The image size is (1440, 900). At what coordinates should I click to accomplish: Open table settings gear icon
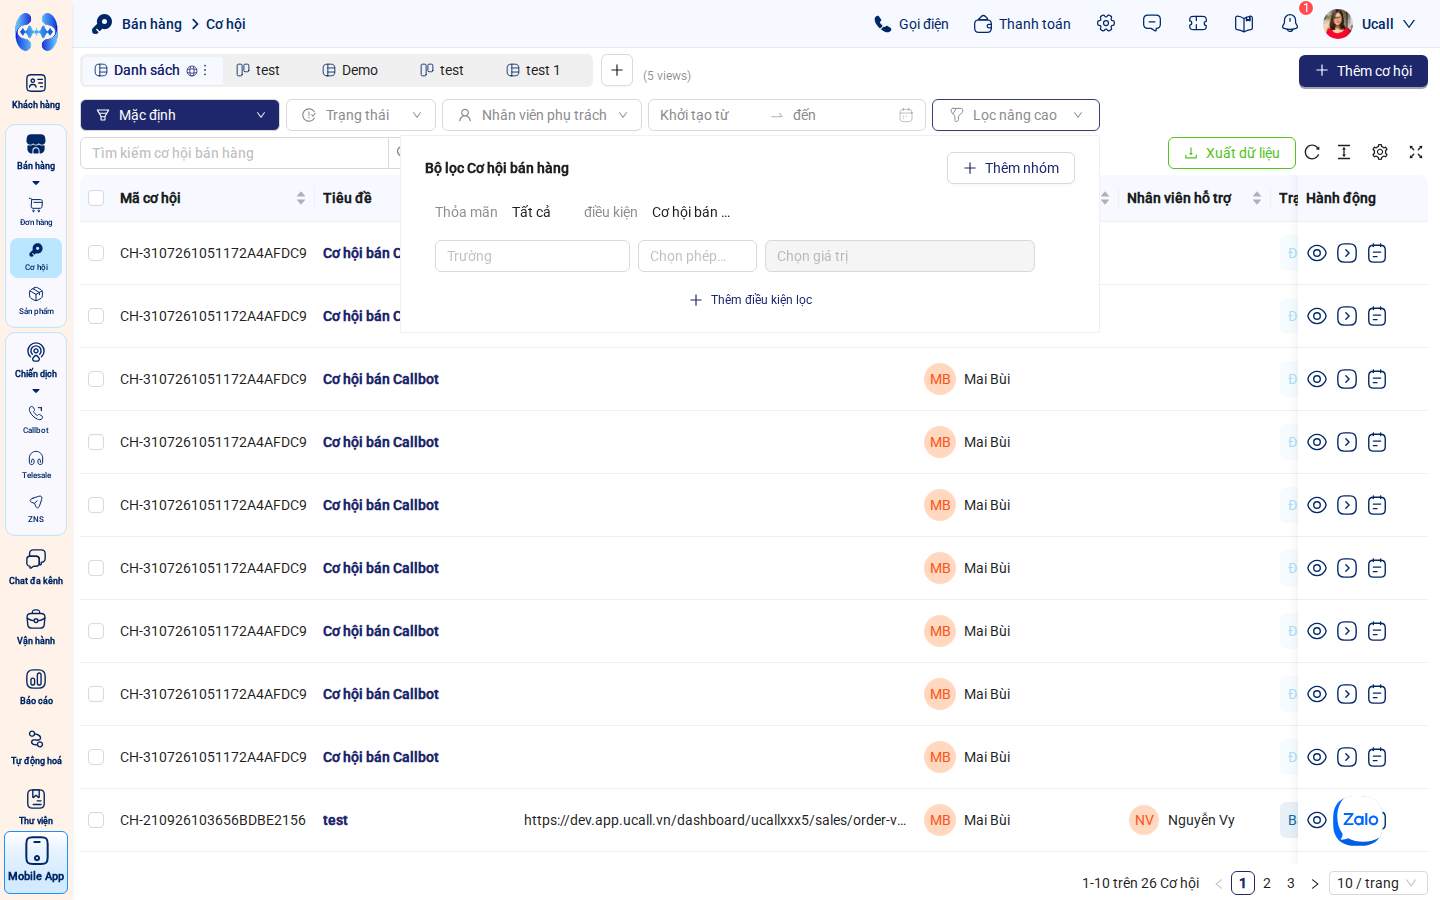point(1380,152)
